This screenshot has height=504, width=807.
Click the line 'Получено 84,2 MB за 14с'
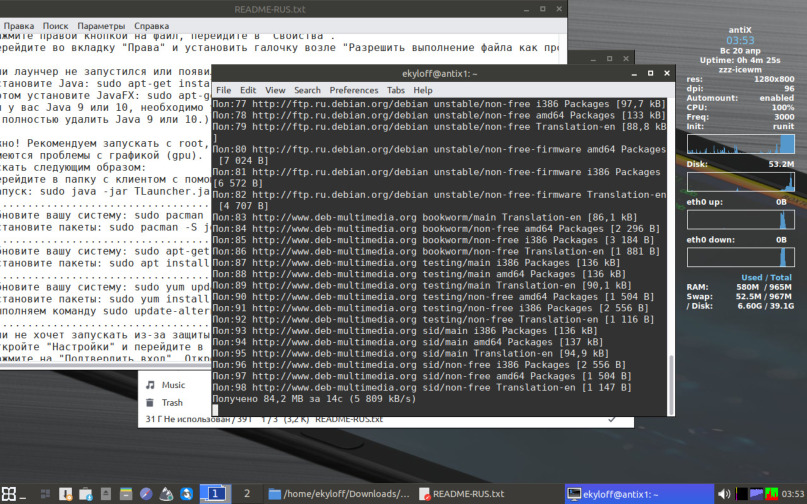[314, 398]
